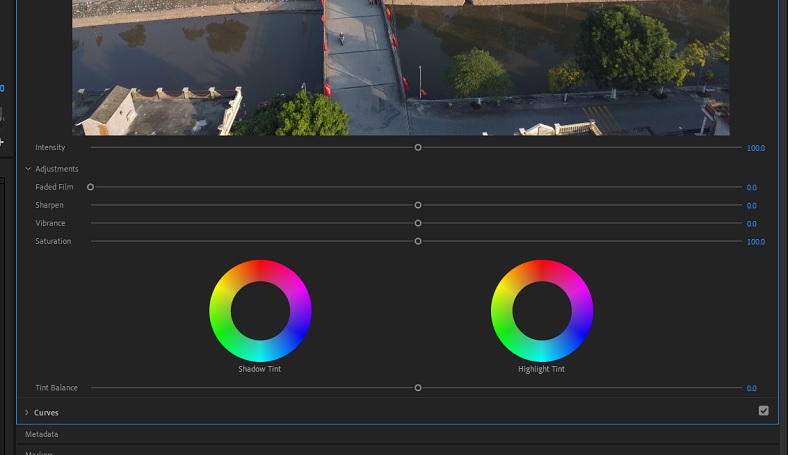
Task: Click the Sharpen value field
Action: pyautogui.click(x=751, y=205)
